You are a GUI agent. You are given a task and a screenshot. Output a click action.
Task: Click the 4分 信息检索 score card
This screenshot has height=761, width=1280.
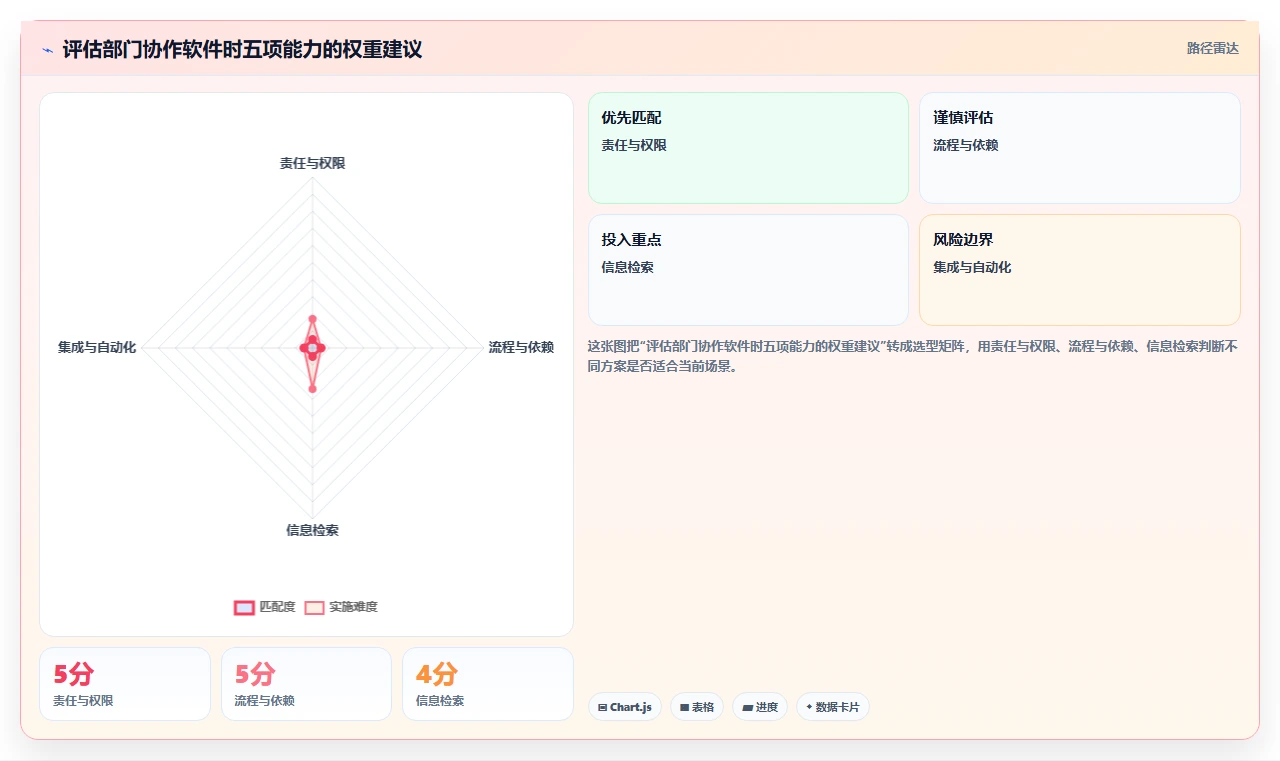tap(488, 684)
